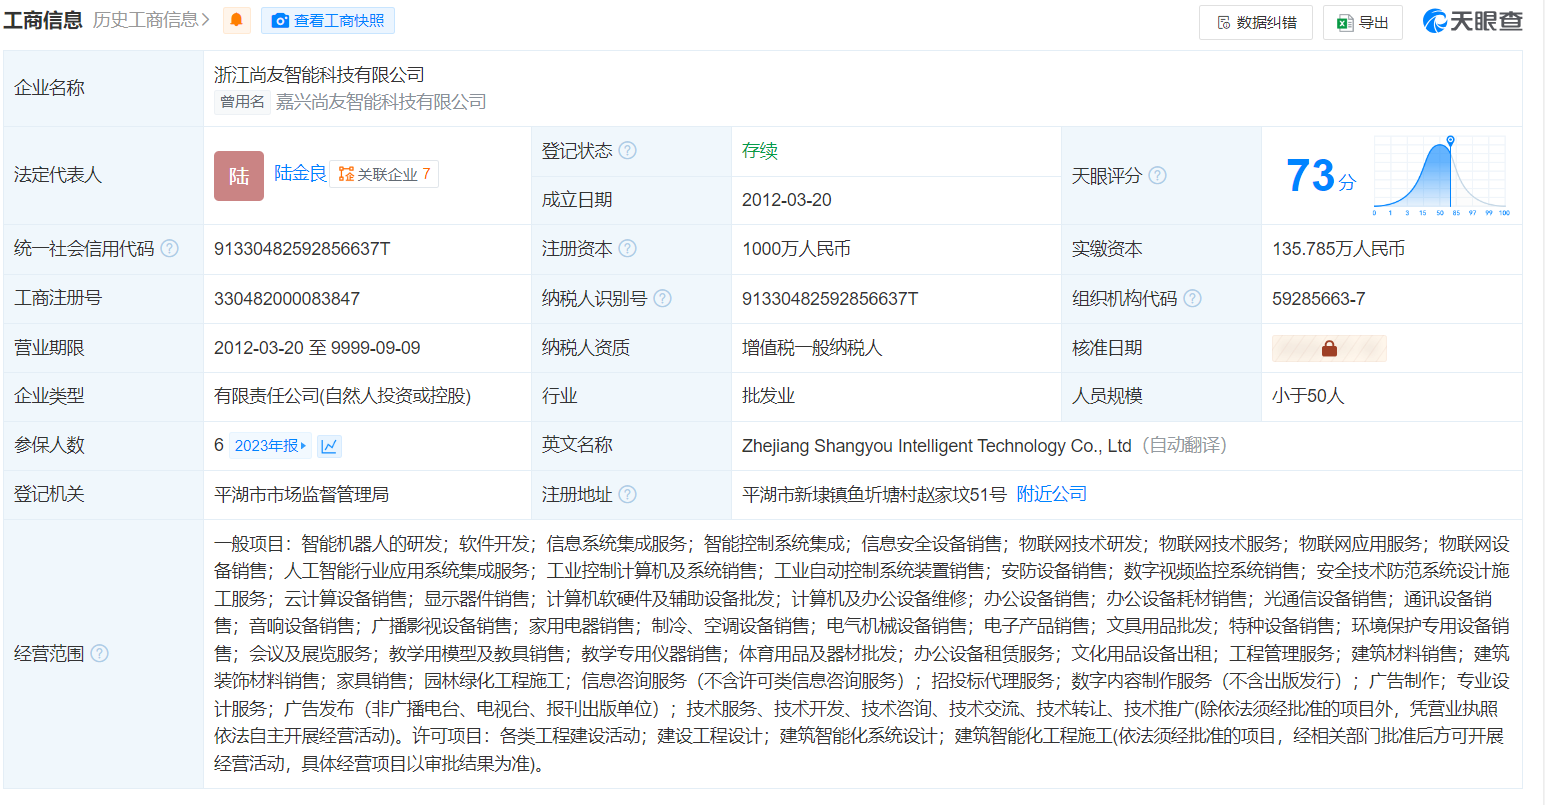Screen dimensions: 1545x805
Task: Click company type 有限责任公司(自然人投资或控股)
Action: 342,396
